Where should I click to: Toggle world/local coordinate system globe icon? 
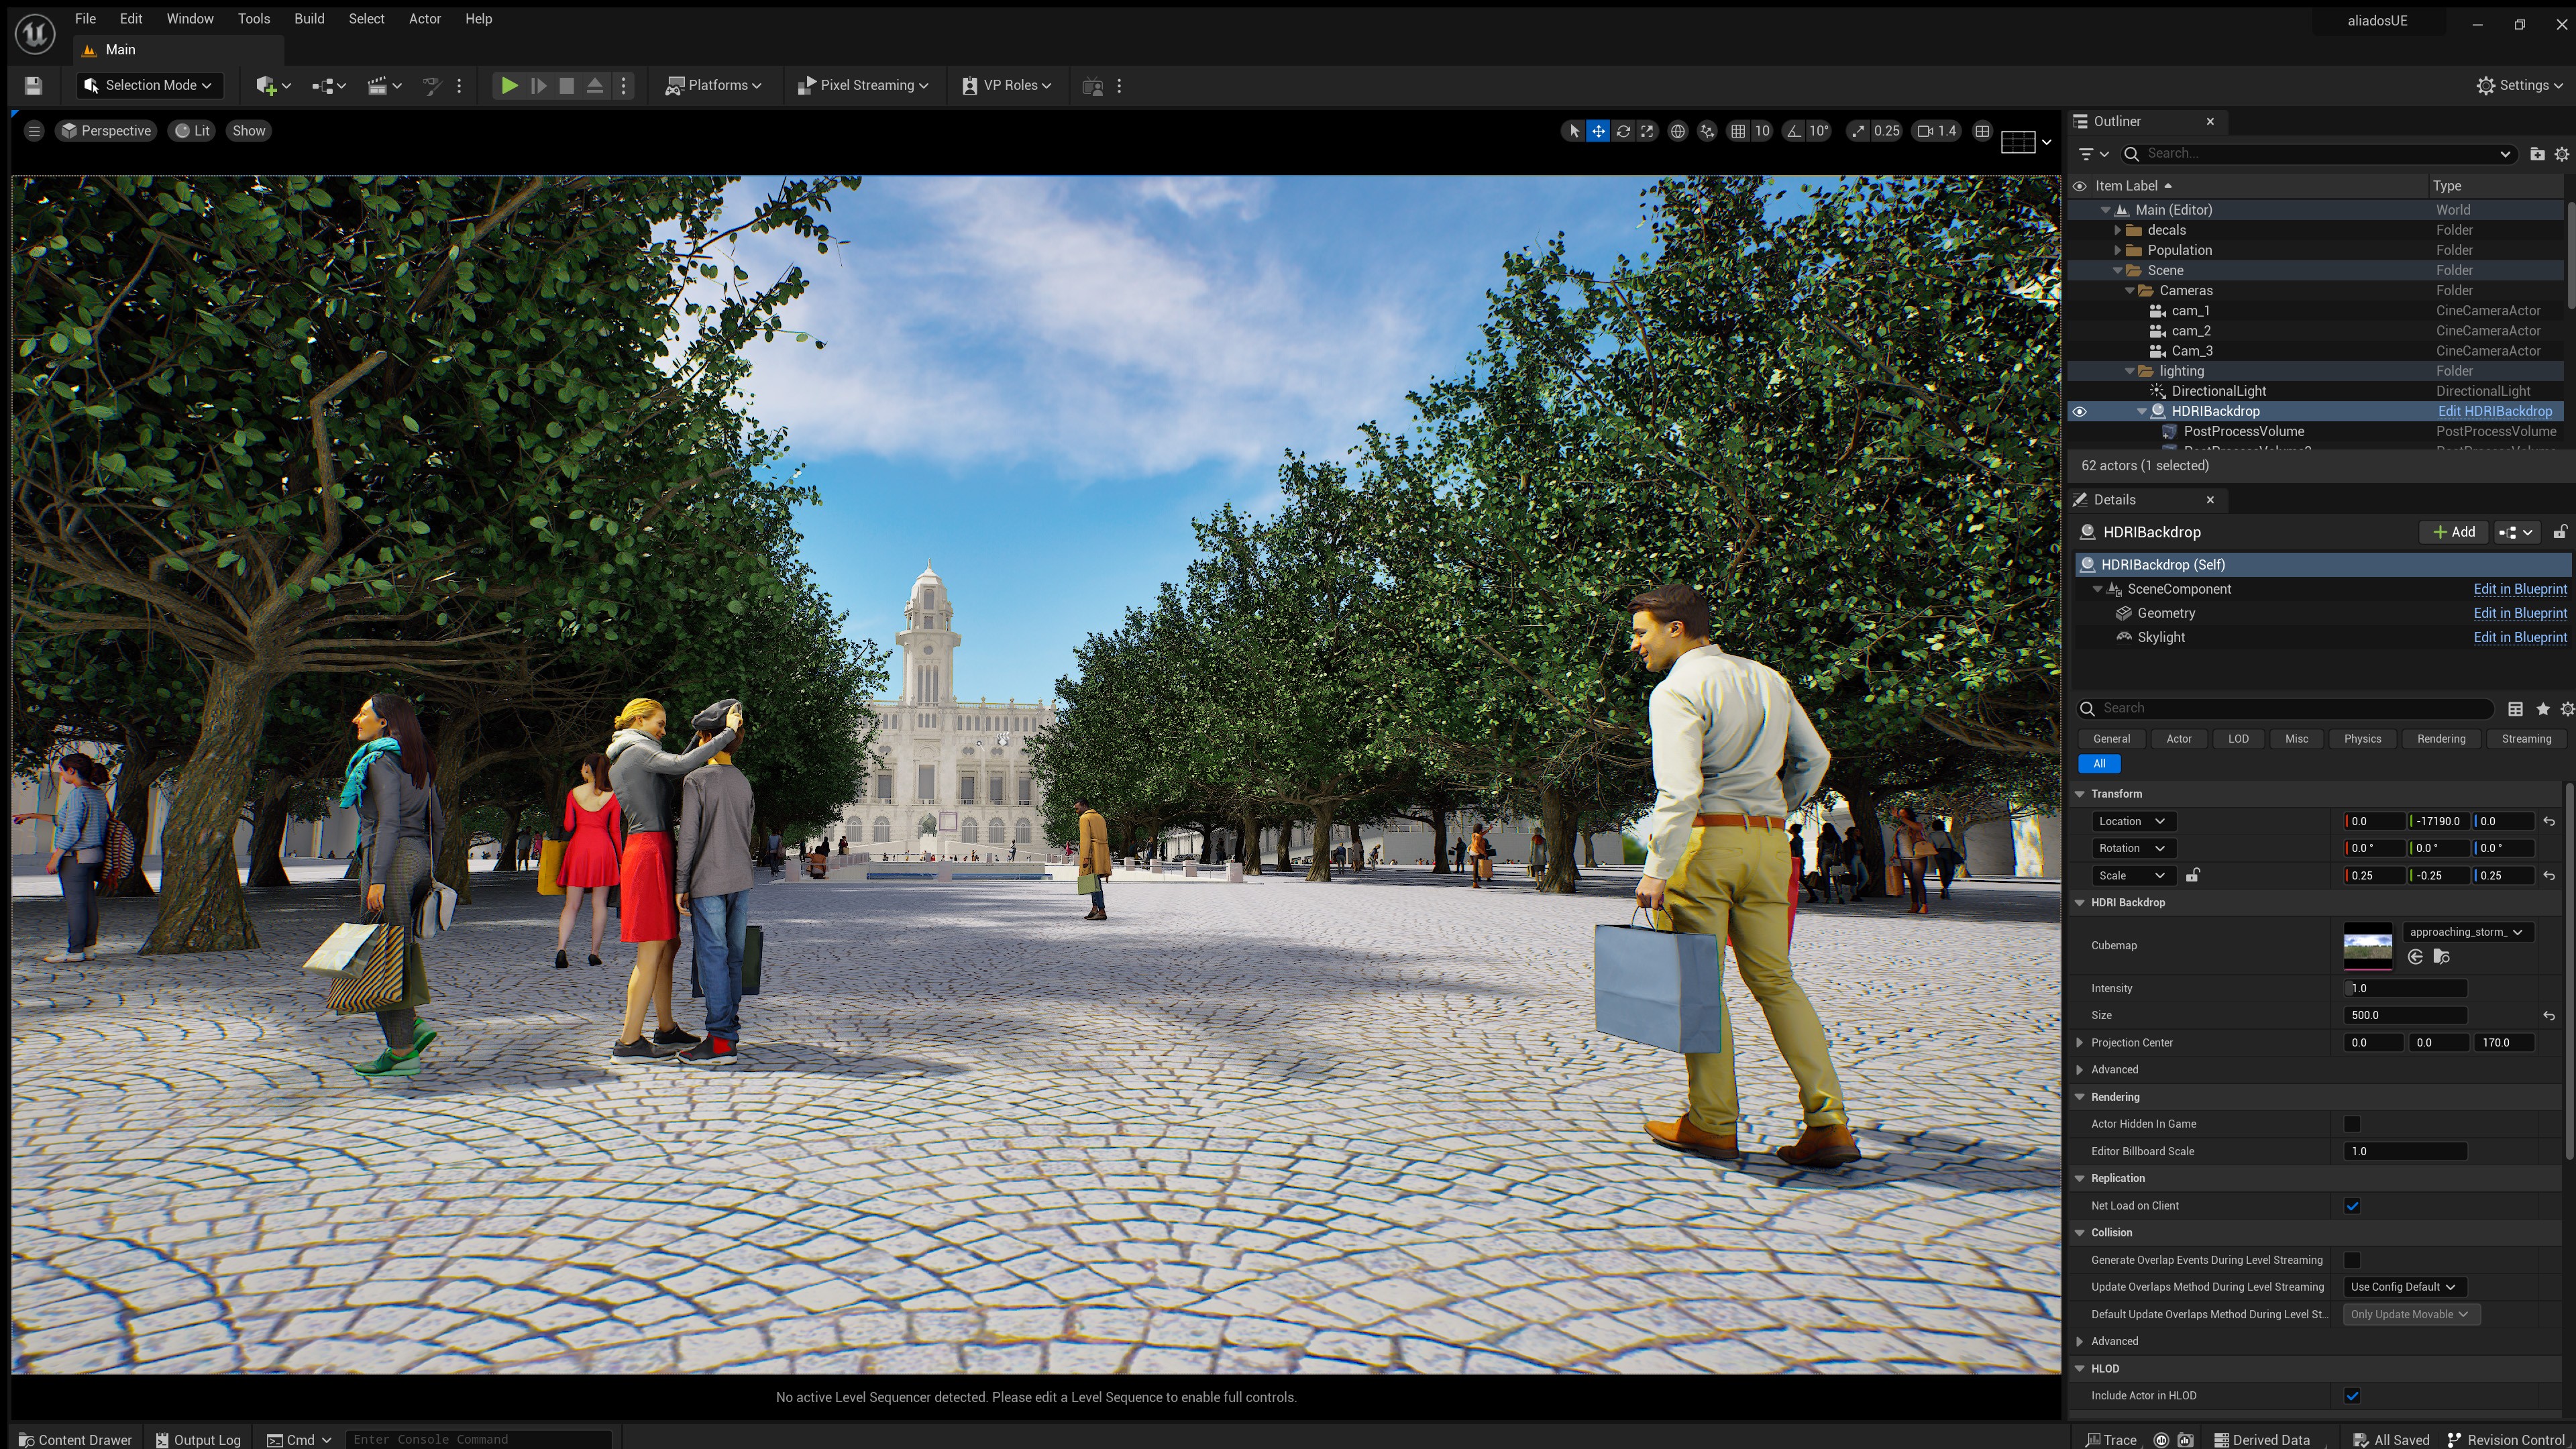coord(1678,131)
